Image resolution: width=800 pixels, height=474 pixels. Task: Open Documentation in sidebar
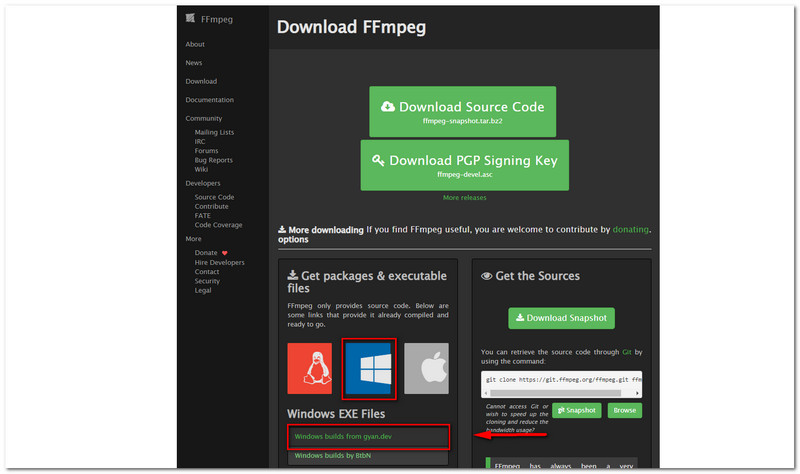[x=210, y=100]
